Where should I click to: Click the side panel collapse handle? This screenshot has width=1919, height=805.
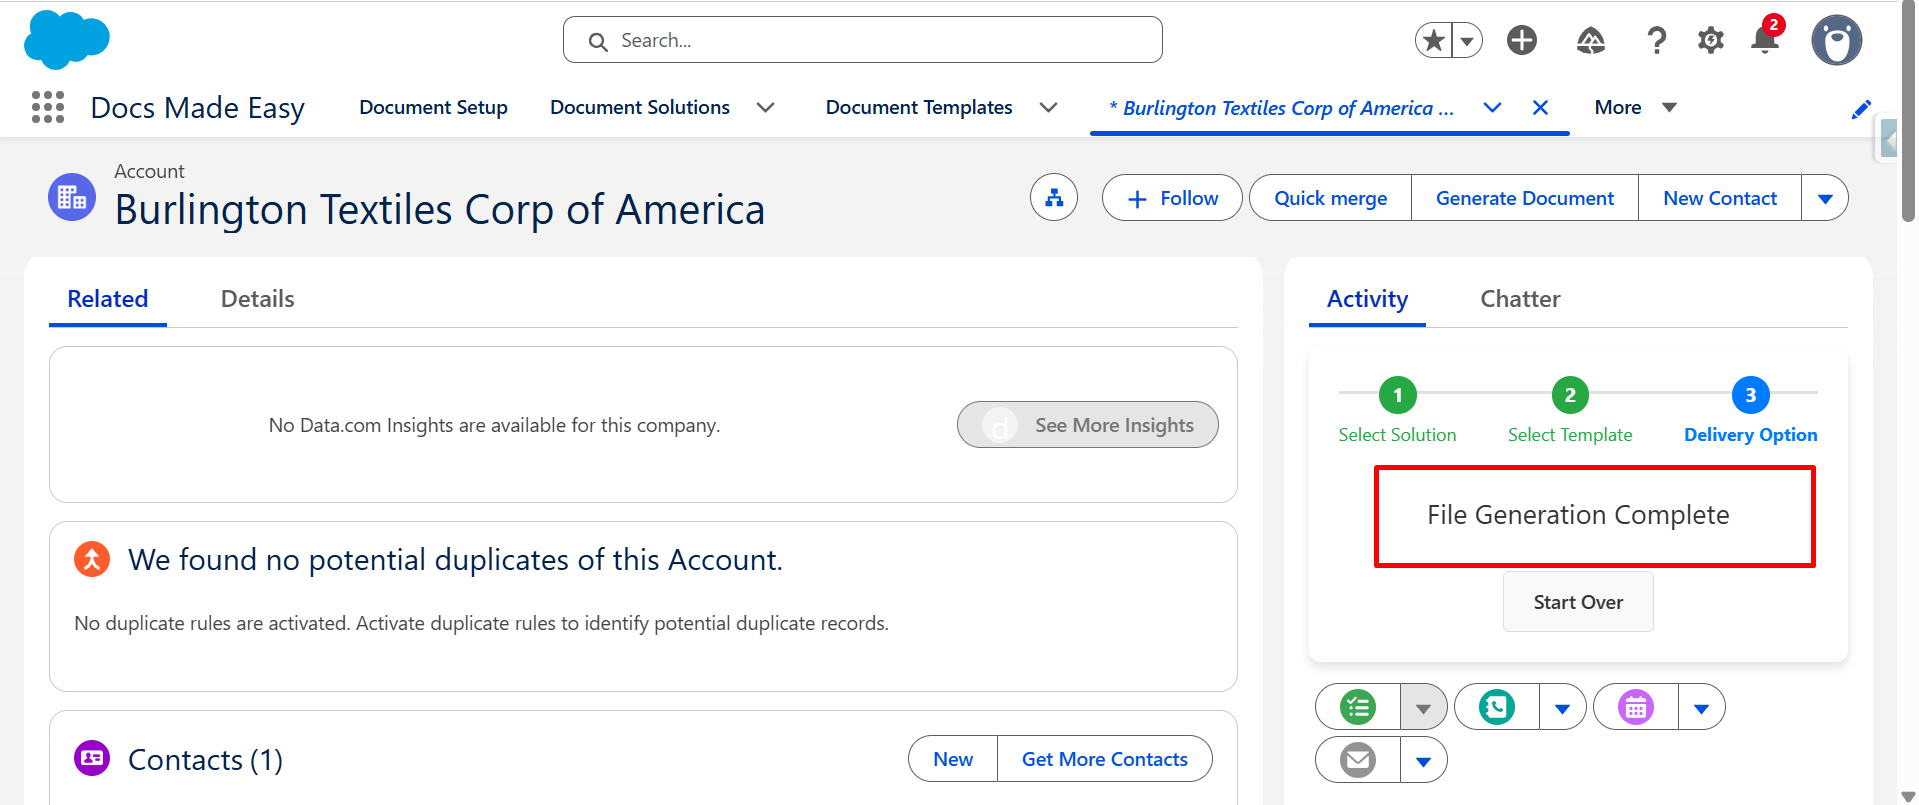tap(1888, 139)
